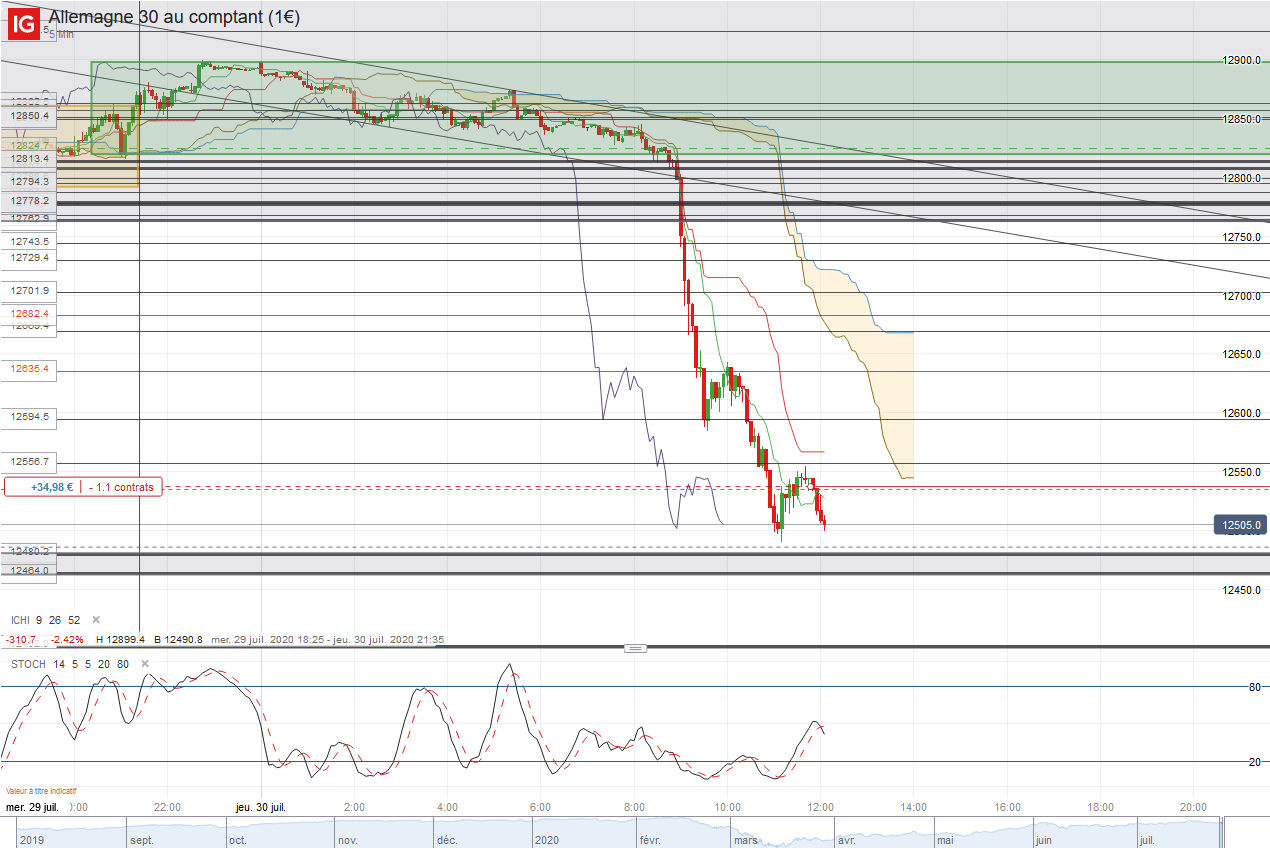
Task: Remove the STOCH indicator with its X
Action: (x=145, y=664)
